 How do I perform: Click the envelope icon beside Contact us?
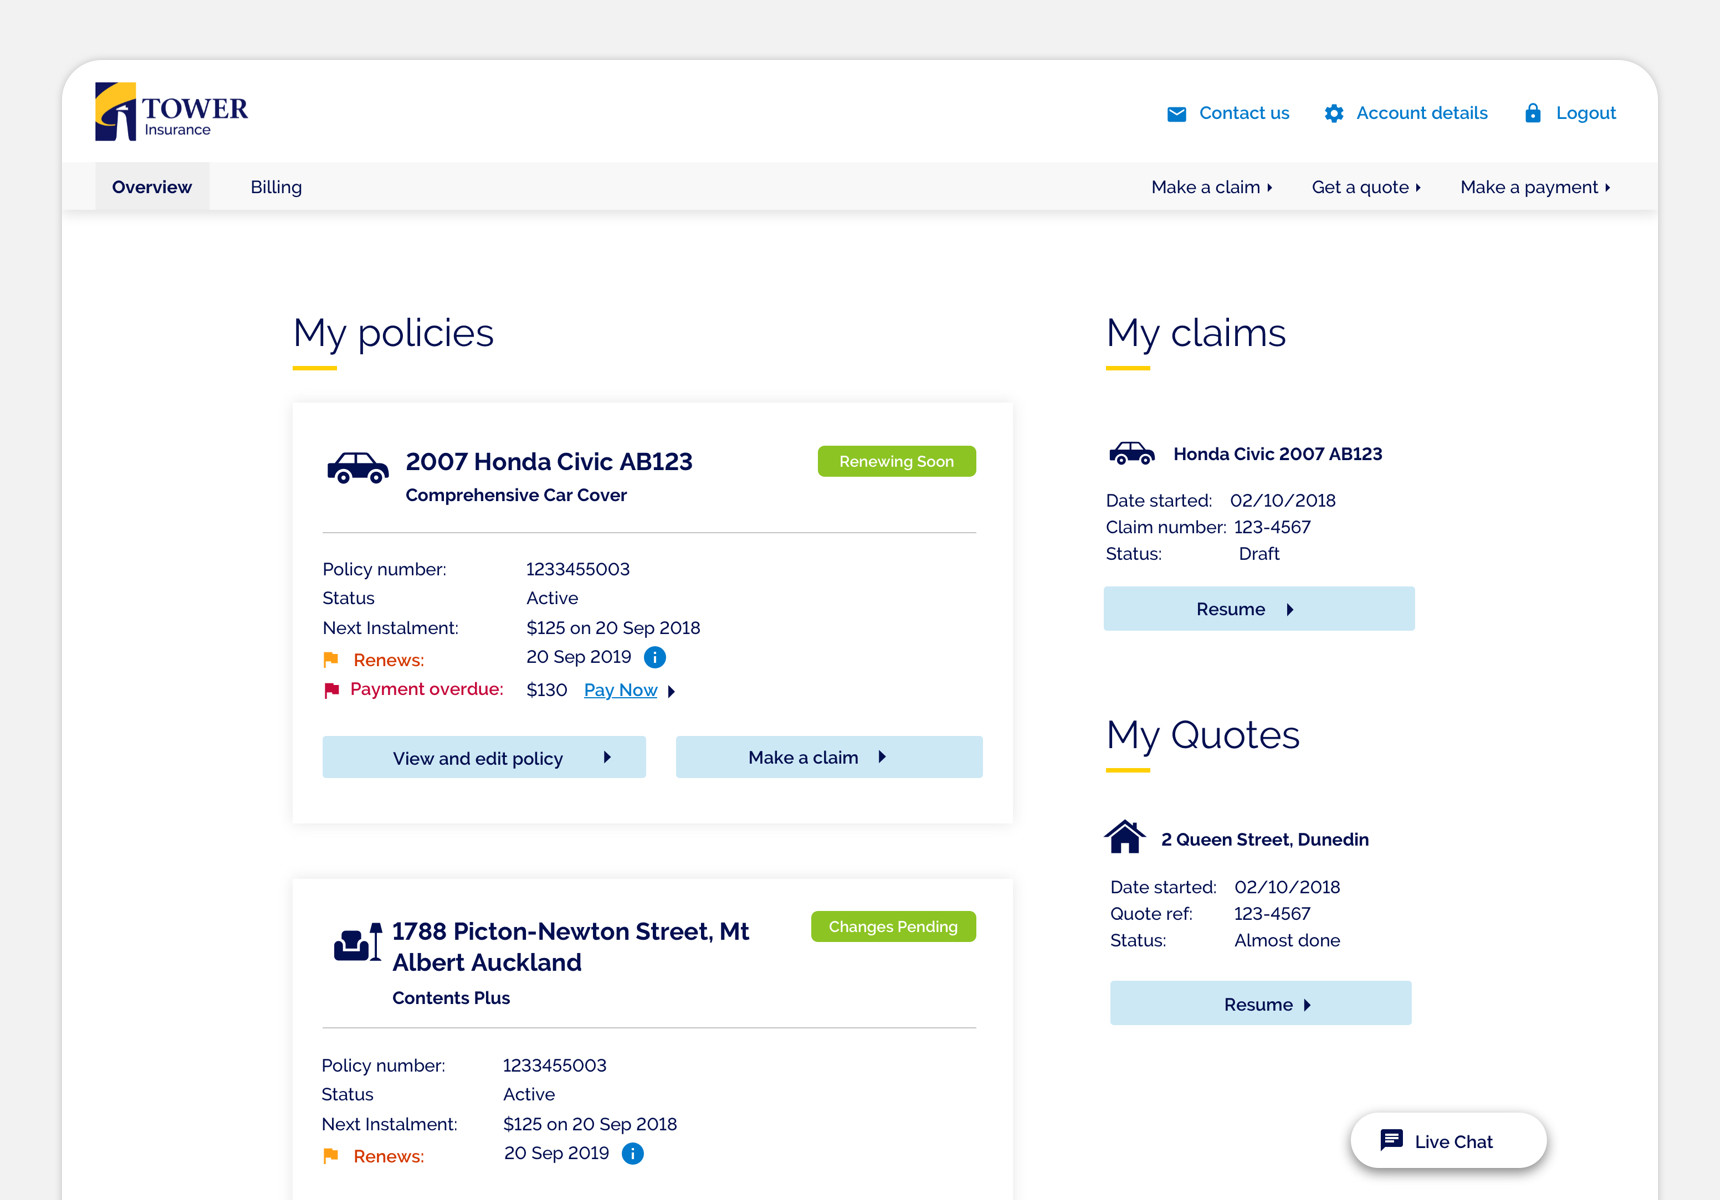pyautogui.click(x=1177, y=114)
